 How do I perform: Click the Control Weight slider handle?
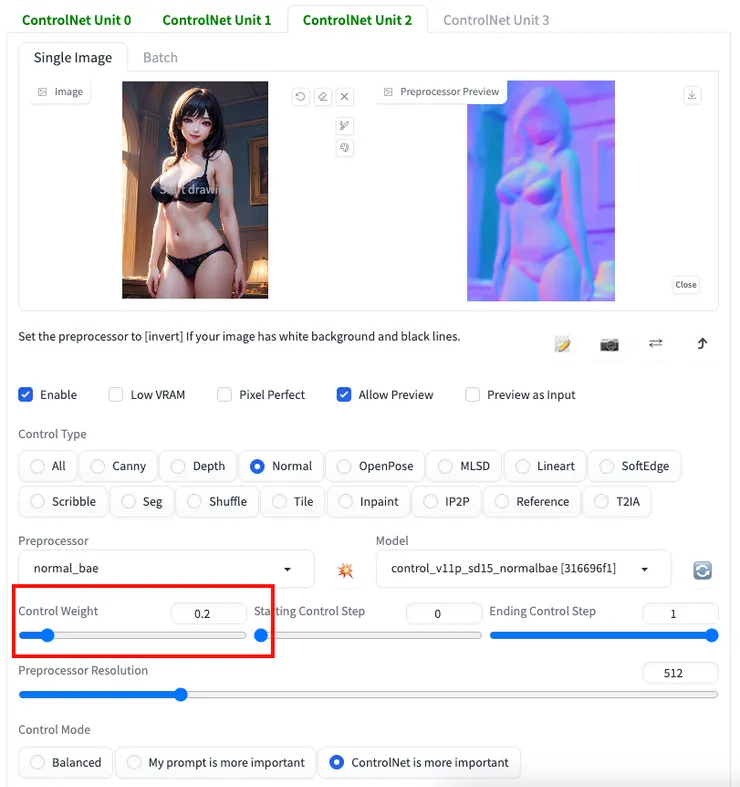tap(48, 635)
